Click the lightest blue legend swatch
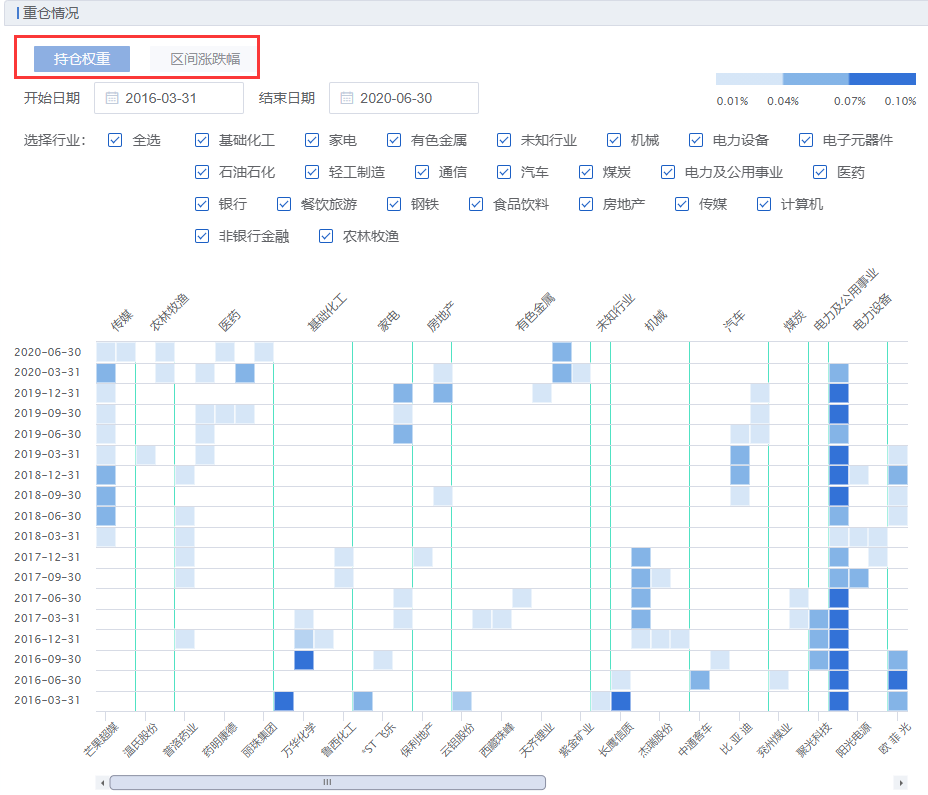 point(749,79)
